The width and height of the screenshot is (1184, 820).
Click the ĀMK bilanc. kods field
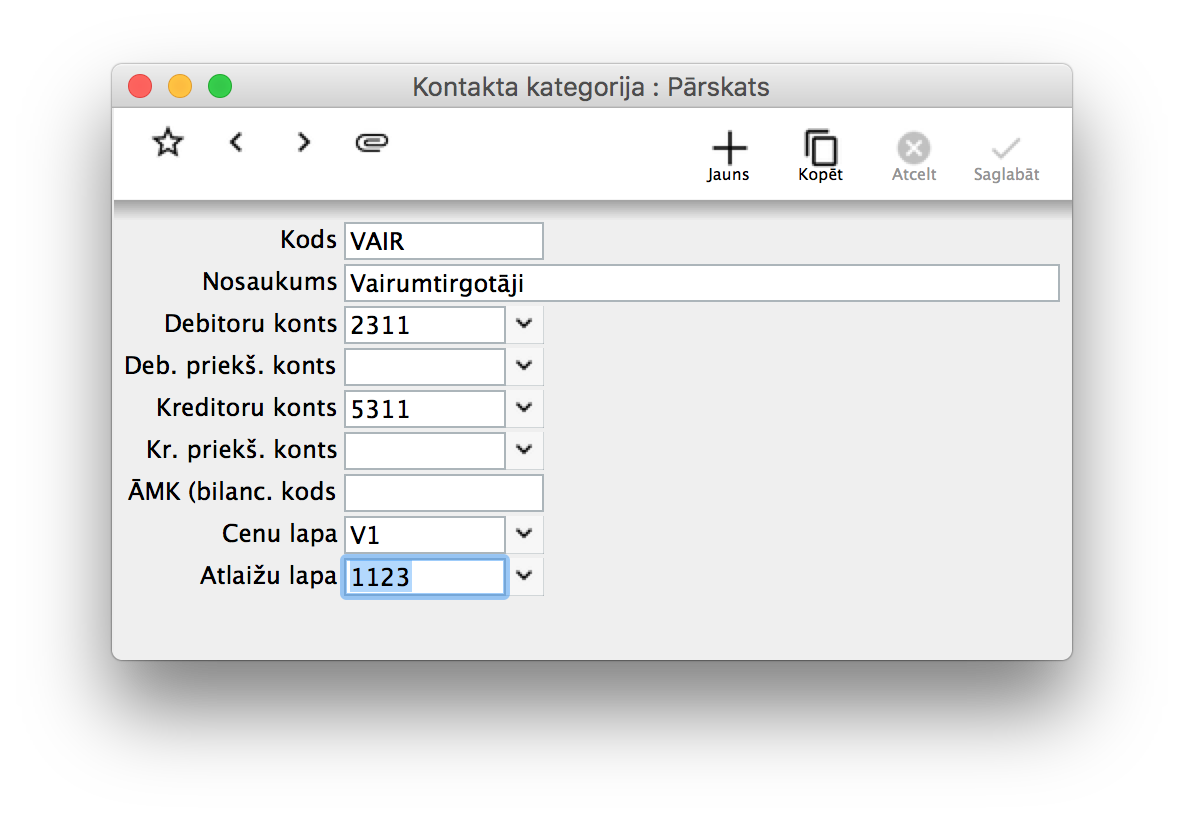click(443, 493)
